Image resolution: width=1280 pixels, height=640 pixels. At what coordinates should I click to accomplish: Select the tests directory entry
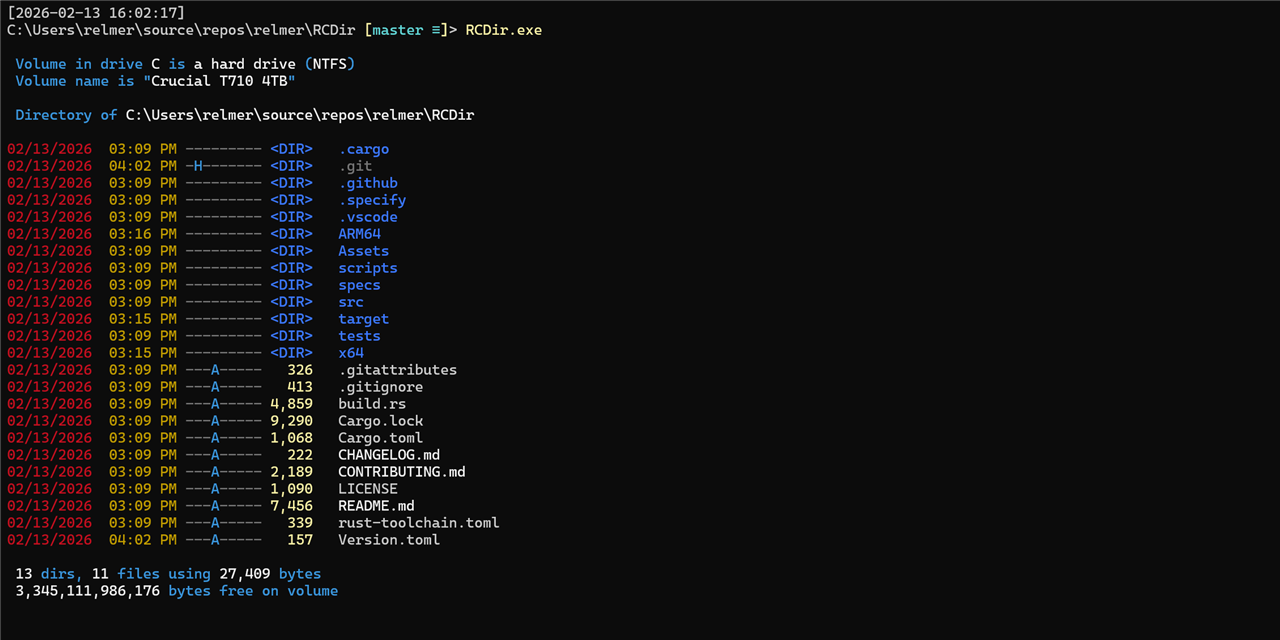[359, 336]
